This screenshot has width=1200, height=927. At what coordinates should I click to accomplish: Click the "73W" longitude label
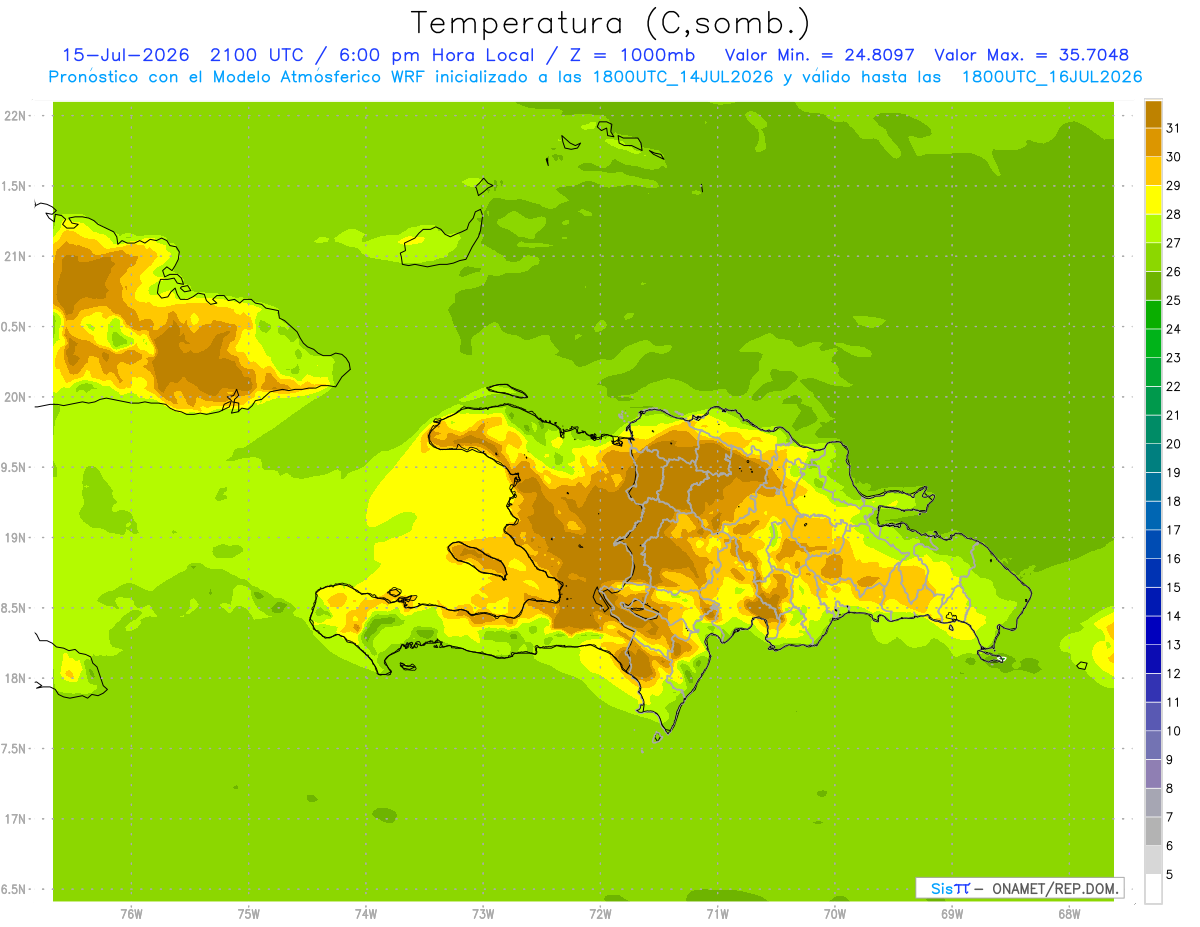(x=483, y=915)
